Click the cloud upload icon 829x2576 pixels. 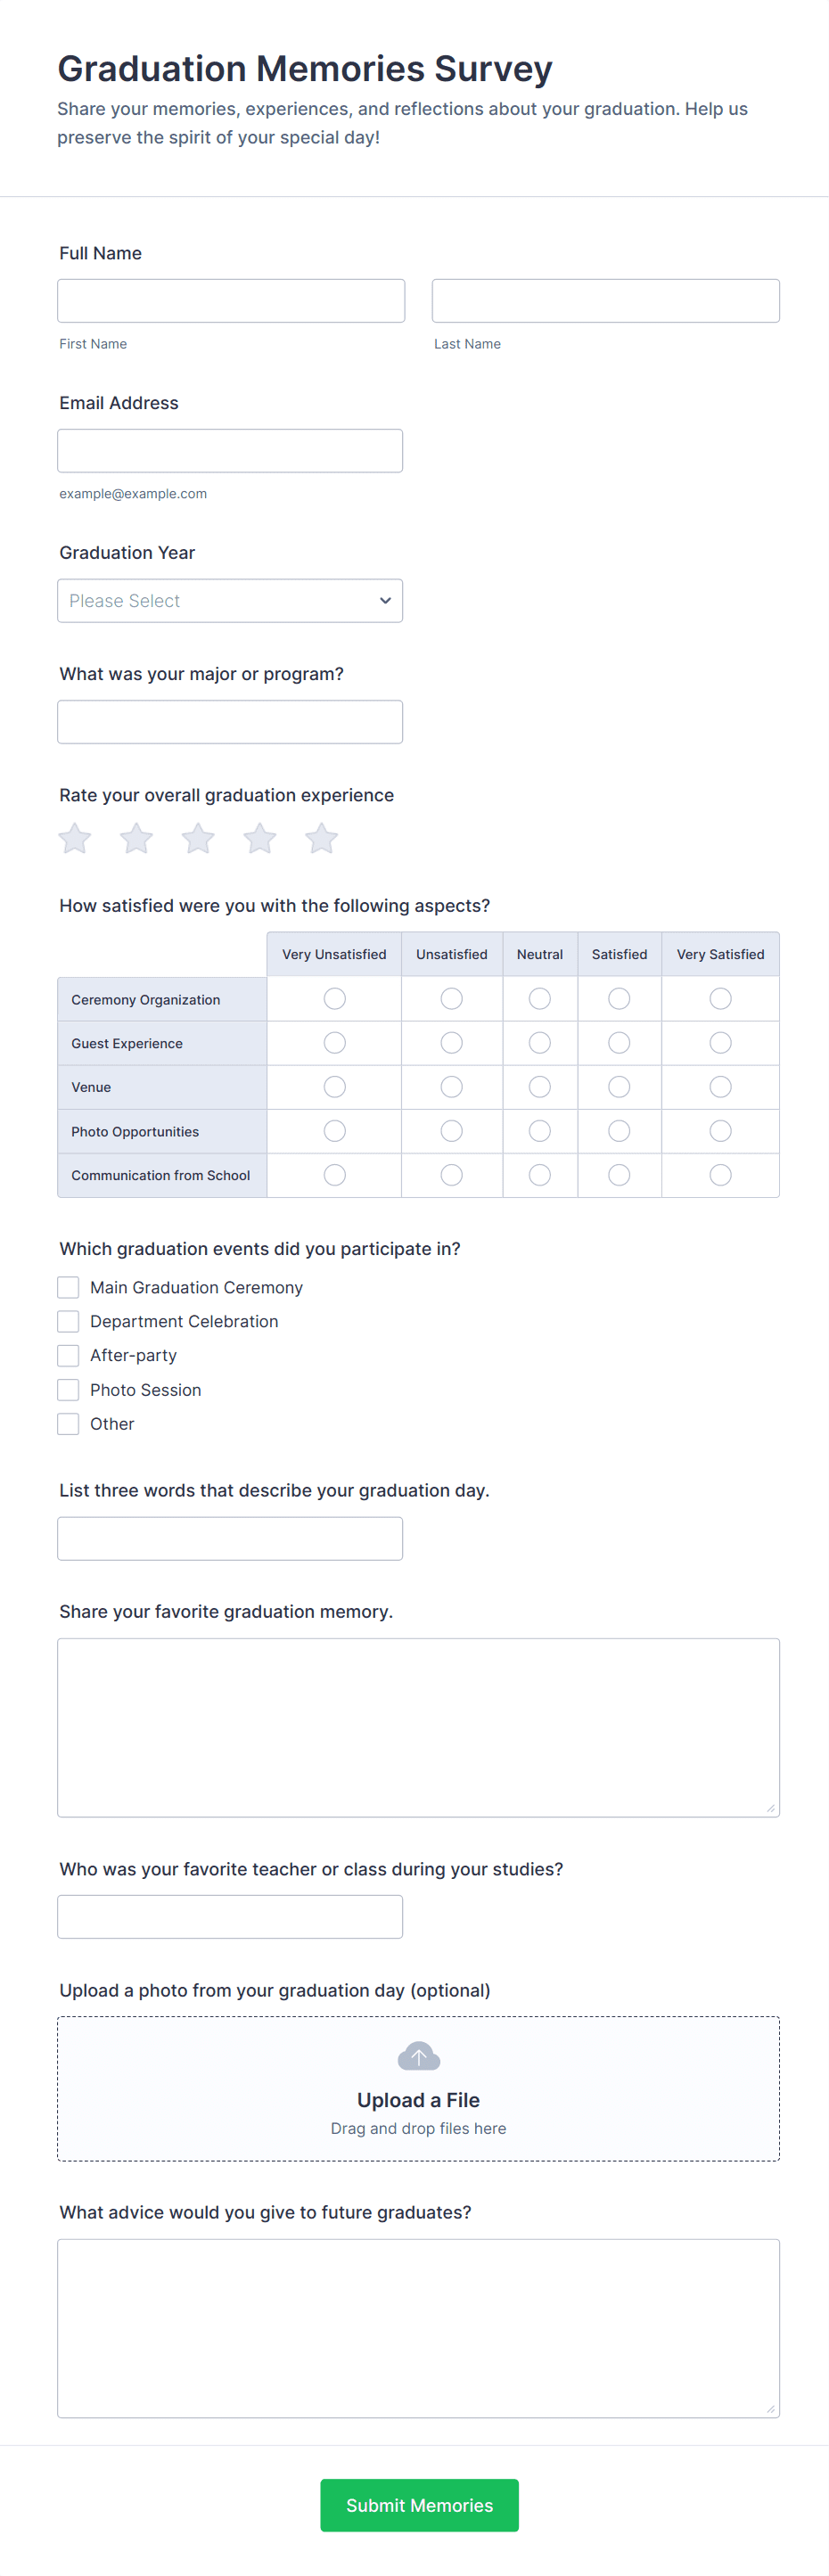pyautogui.click(x=418, y=2056)
